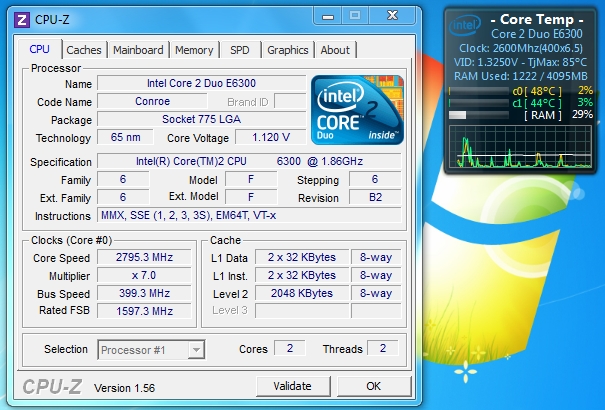Click the CPU-Z Version 1.56 label

tap(124, 388)
